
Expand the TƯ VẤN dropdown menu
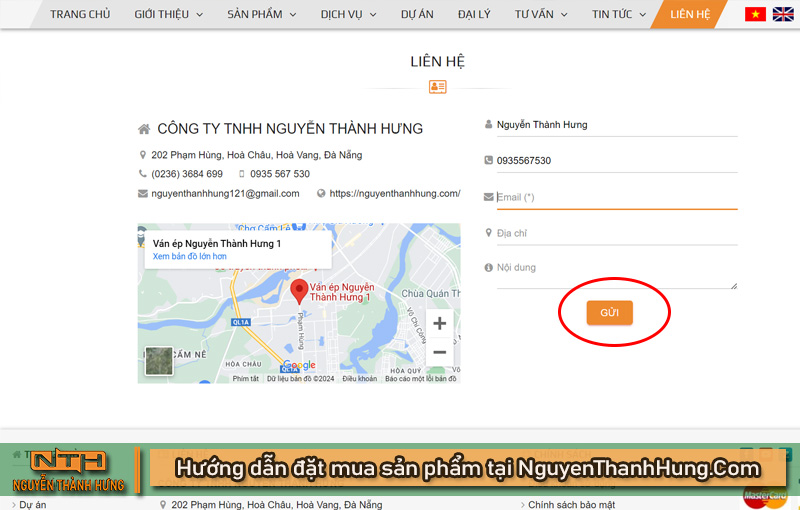point(541,14)
